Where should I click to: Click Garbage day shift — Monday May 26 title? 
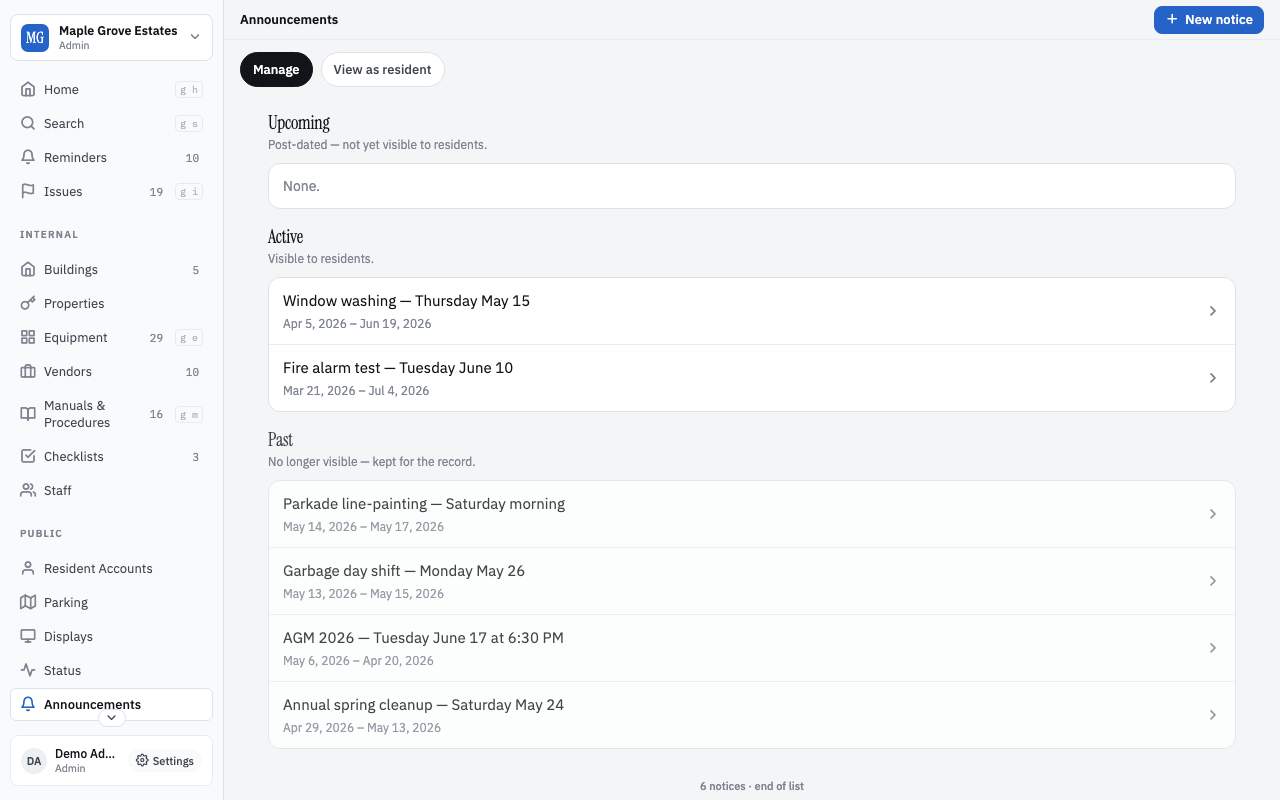(404, 571)
